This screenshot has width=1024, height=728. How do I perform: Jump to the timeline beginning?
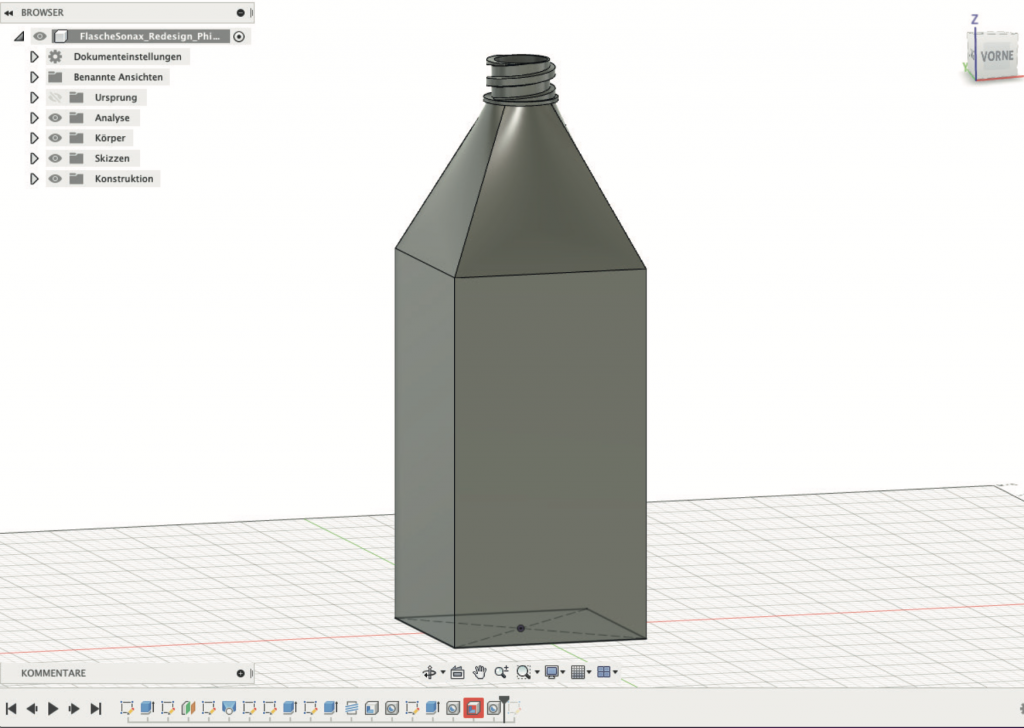click(11, 708)
